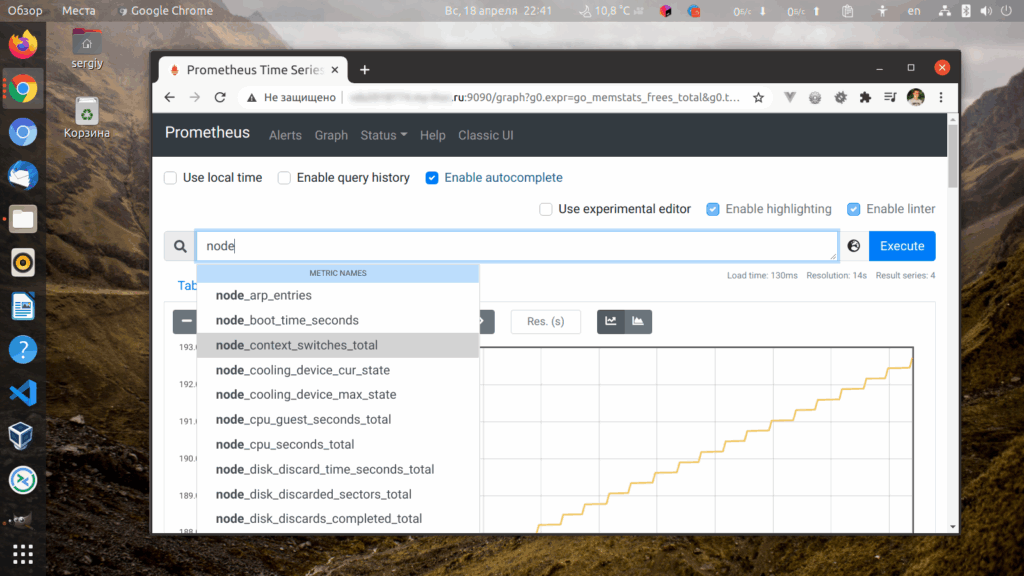Go back in Chrome
This screenshot has height=576, width=1024.
coord(170,97)
